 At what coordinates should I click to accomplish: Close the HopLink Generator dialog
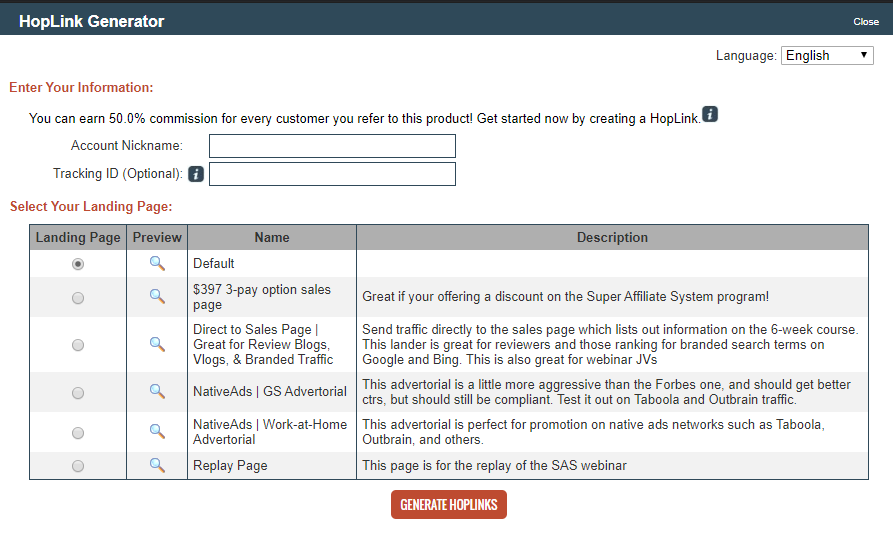[x=866, y=22]
